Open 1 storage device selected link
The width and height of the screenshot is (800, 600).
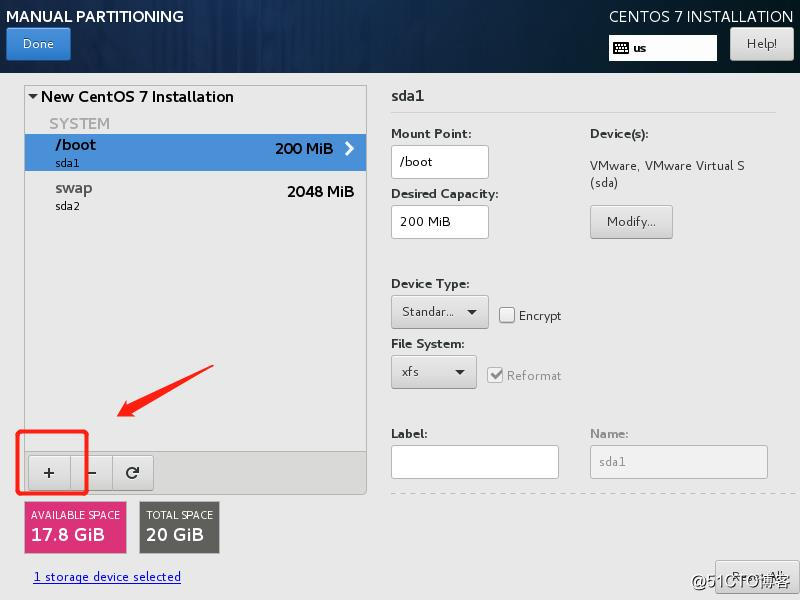(107, 577)
